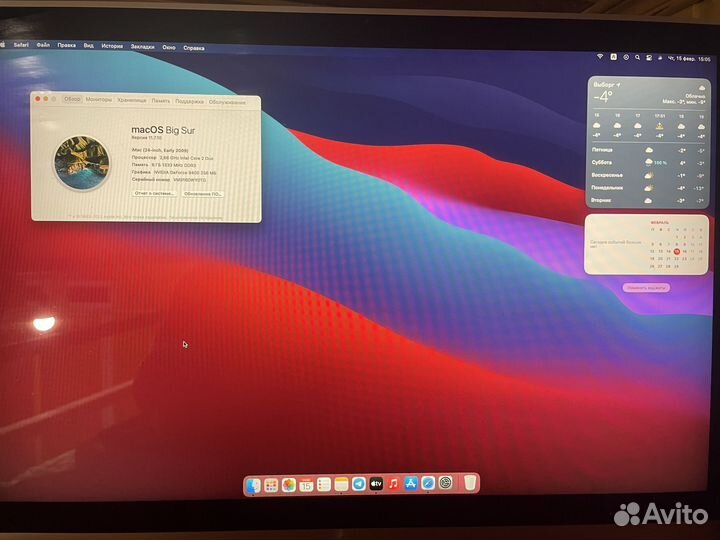Click the iMac (24-inch, Early 2009) model line

tap(160, 151)
